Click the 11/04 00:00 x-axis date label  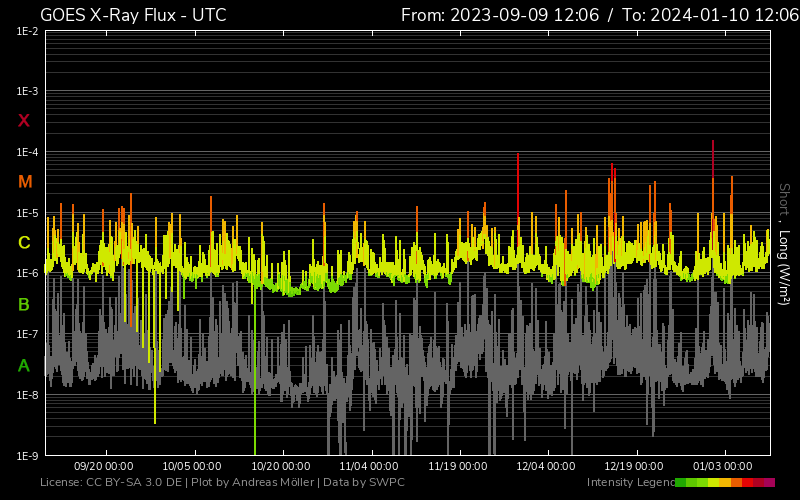(x=369, y=466)
